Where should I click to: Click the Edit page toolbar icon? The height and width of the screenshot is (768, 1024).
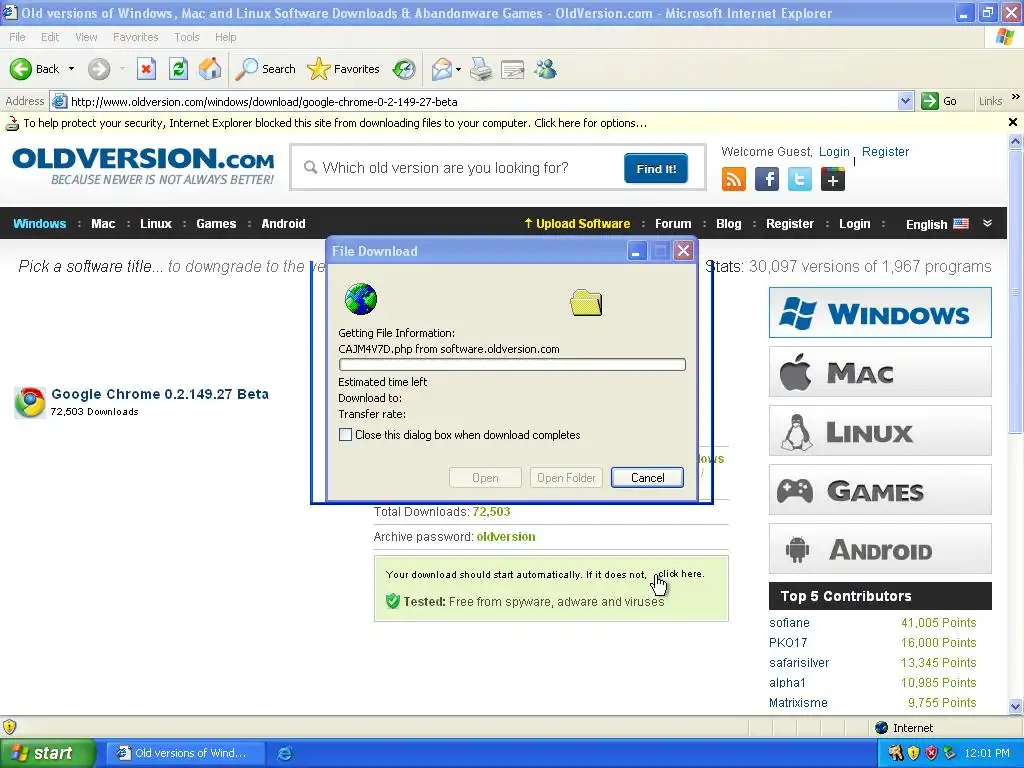click(513, 69)
